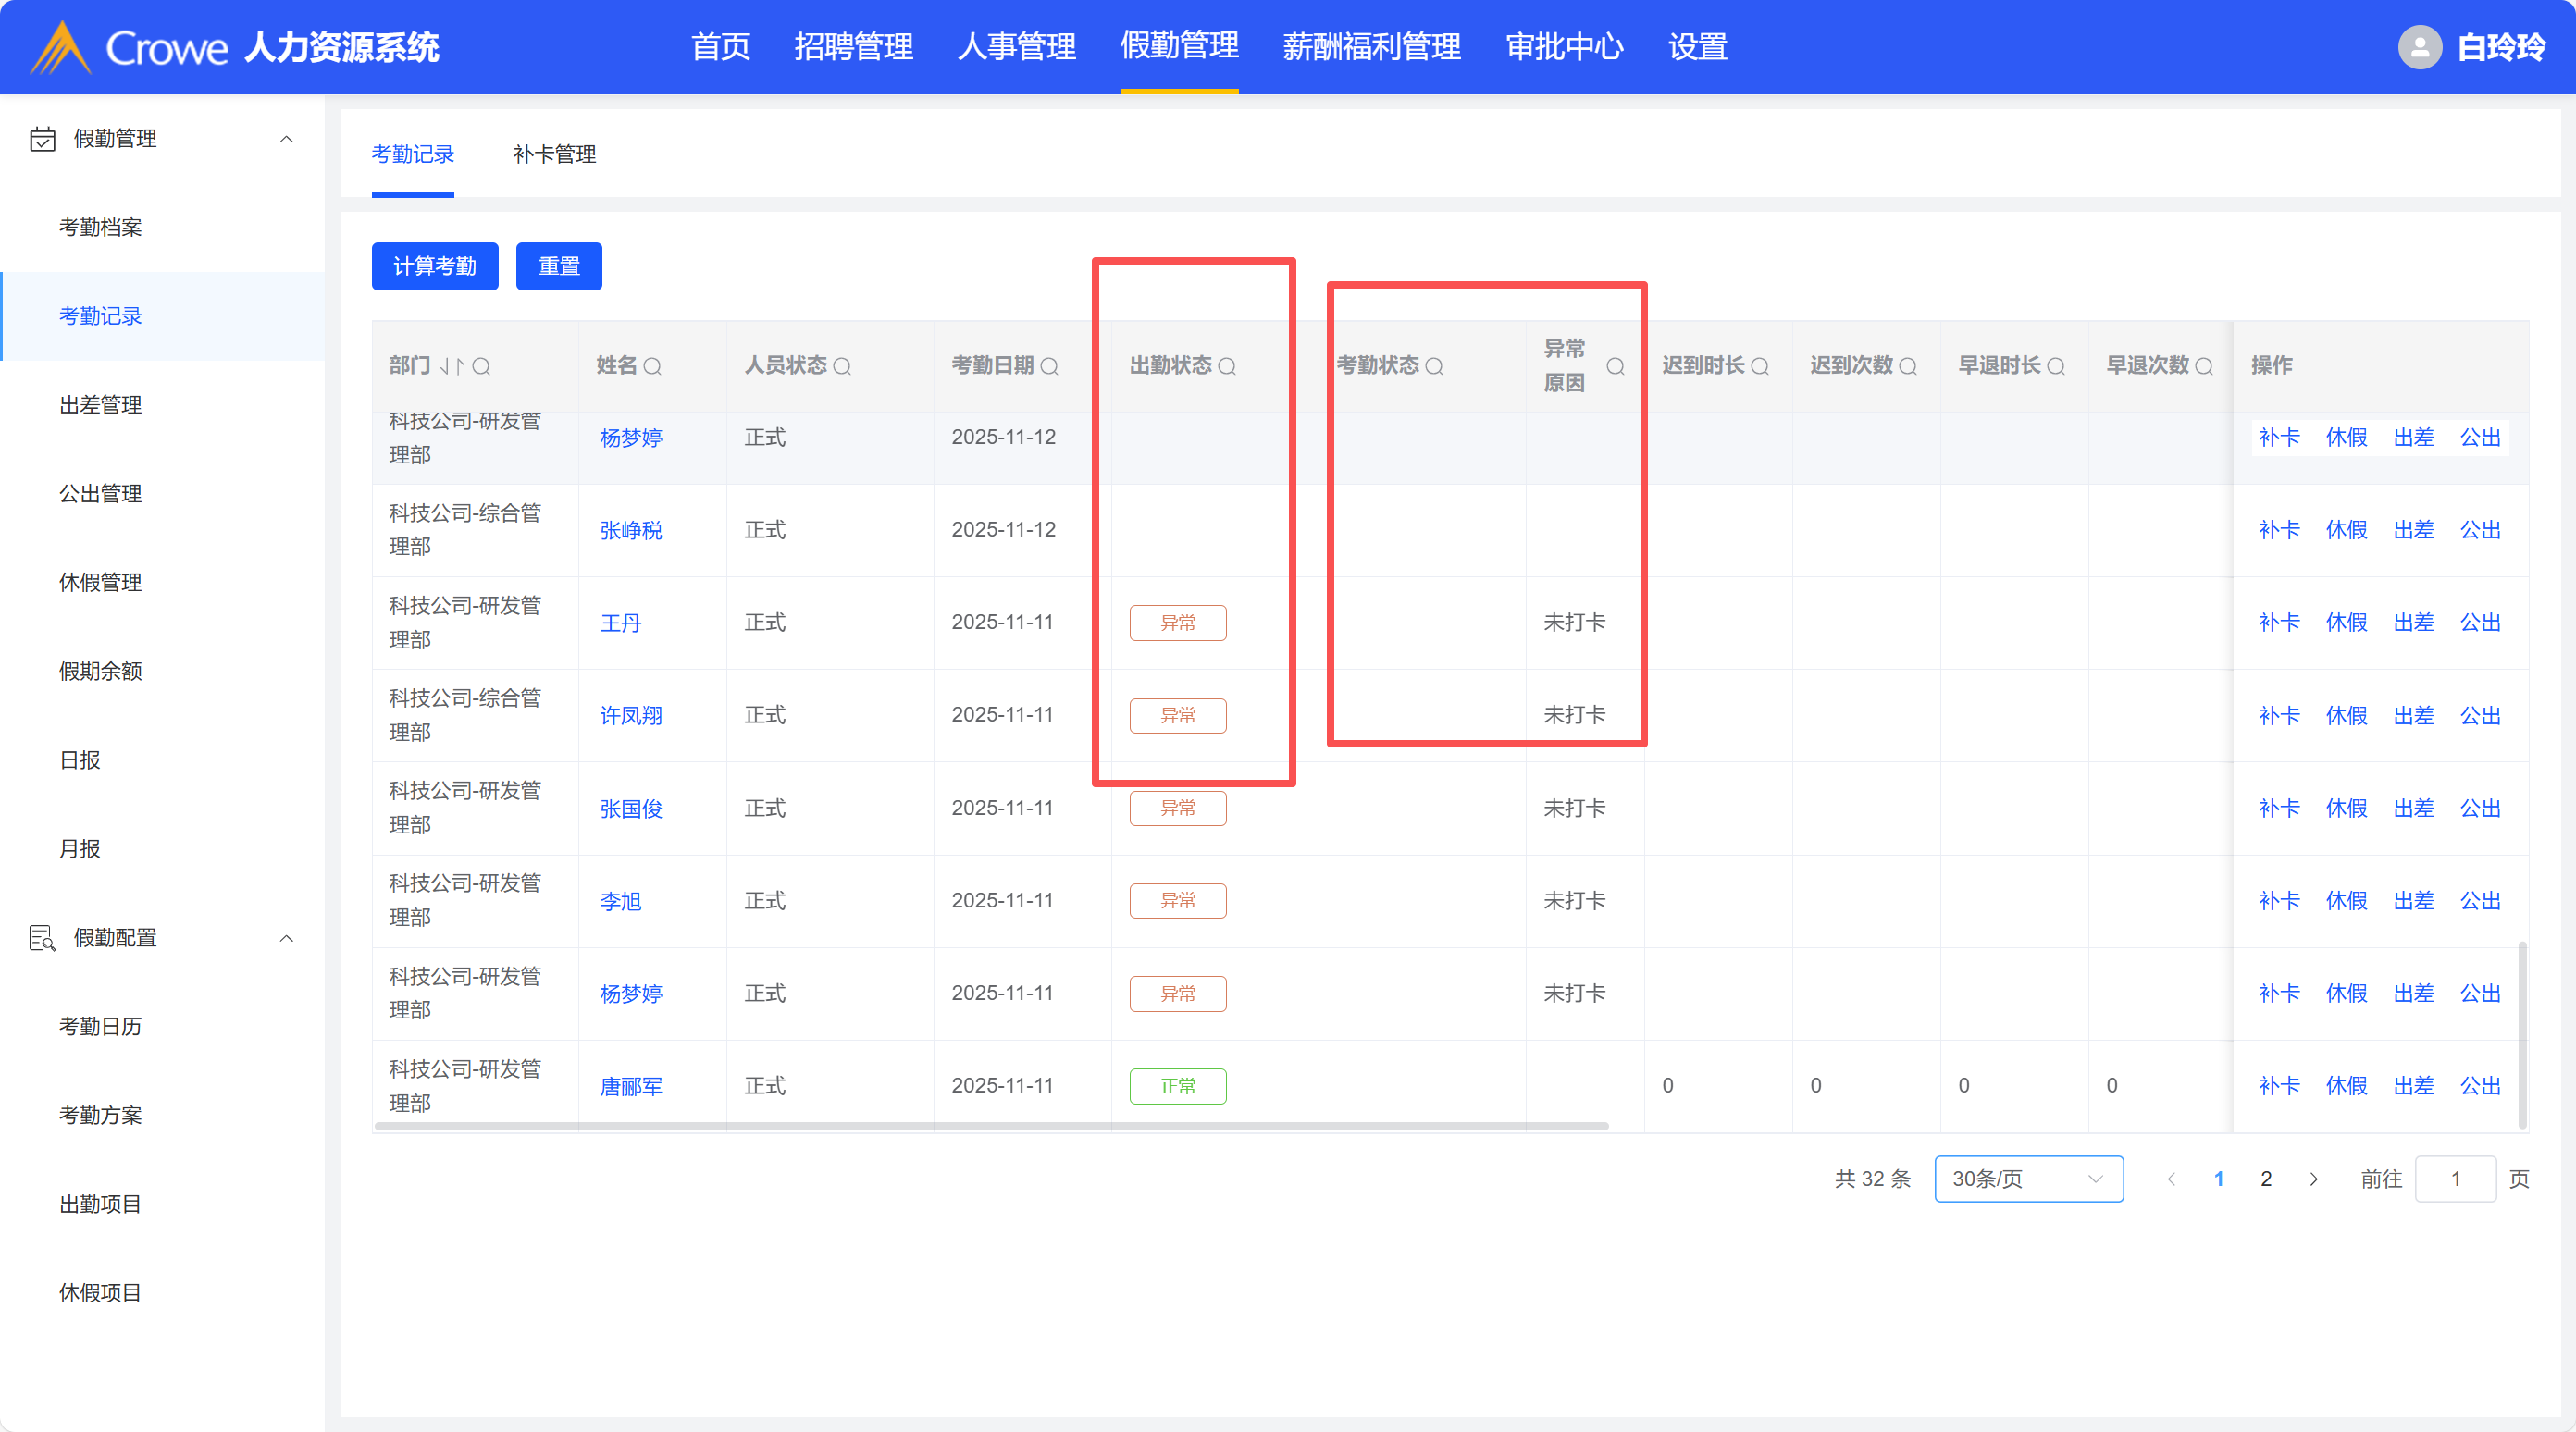Click search icon beside 出勤状态 header

click(x=1227, y=366)
